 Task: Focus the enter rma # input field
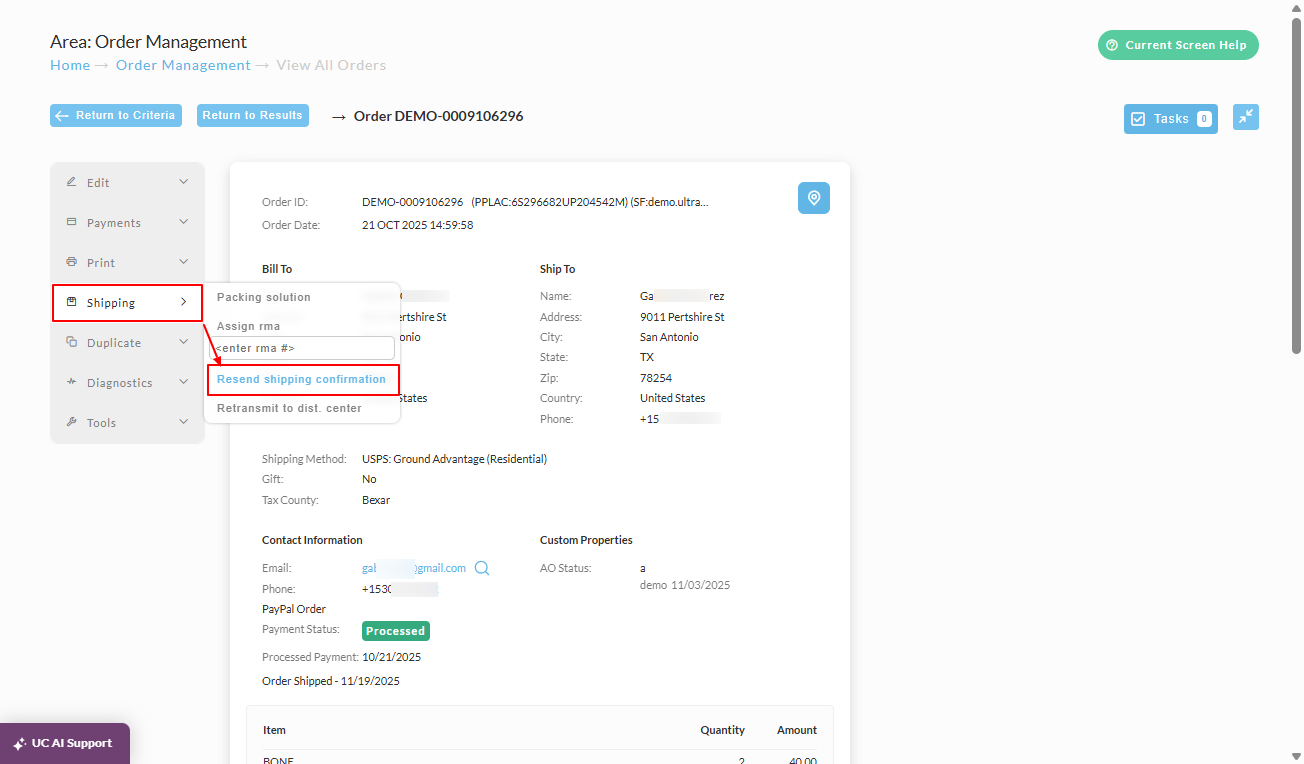[x=302, y=348]
